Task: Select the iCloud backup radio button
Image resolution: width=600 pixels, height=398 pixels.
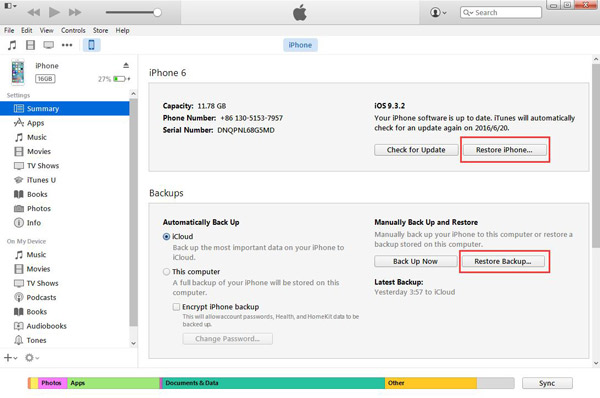Action: tap(166, 237)
